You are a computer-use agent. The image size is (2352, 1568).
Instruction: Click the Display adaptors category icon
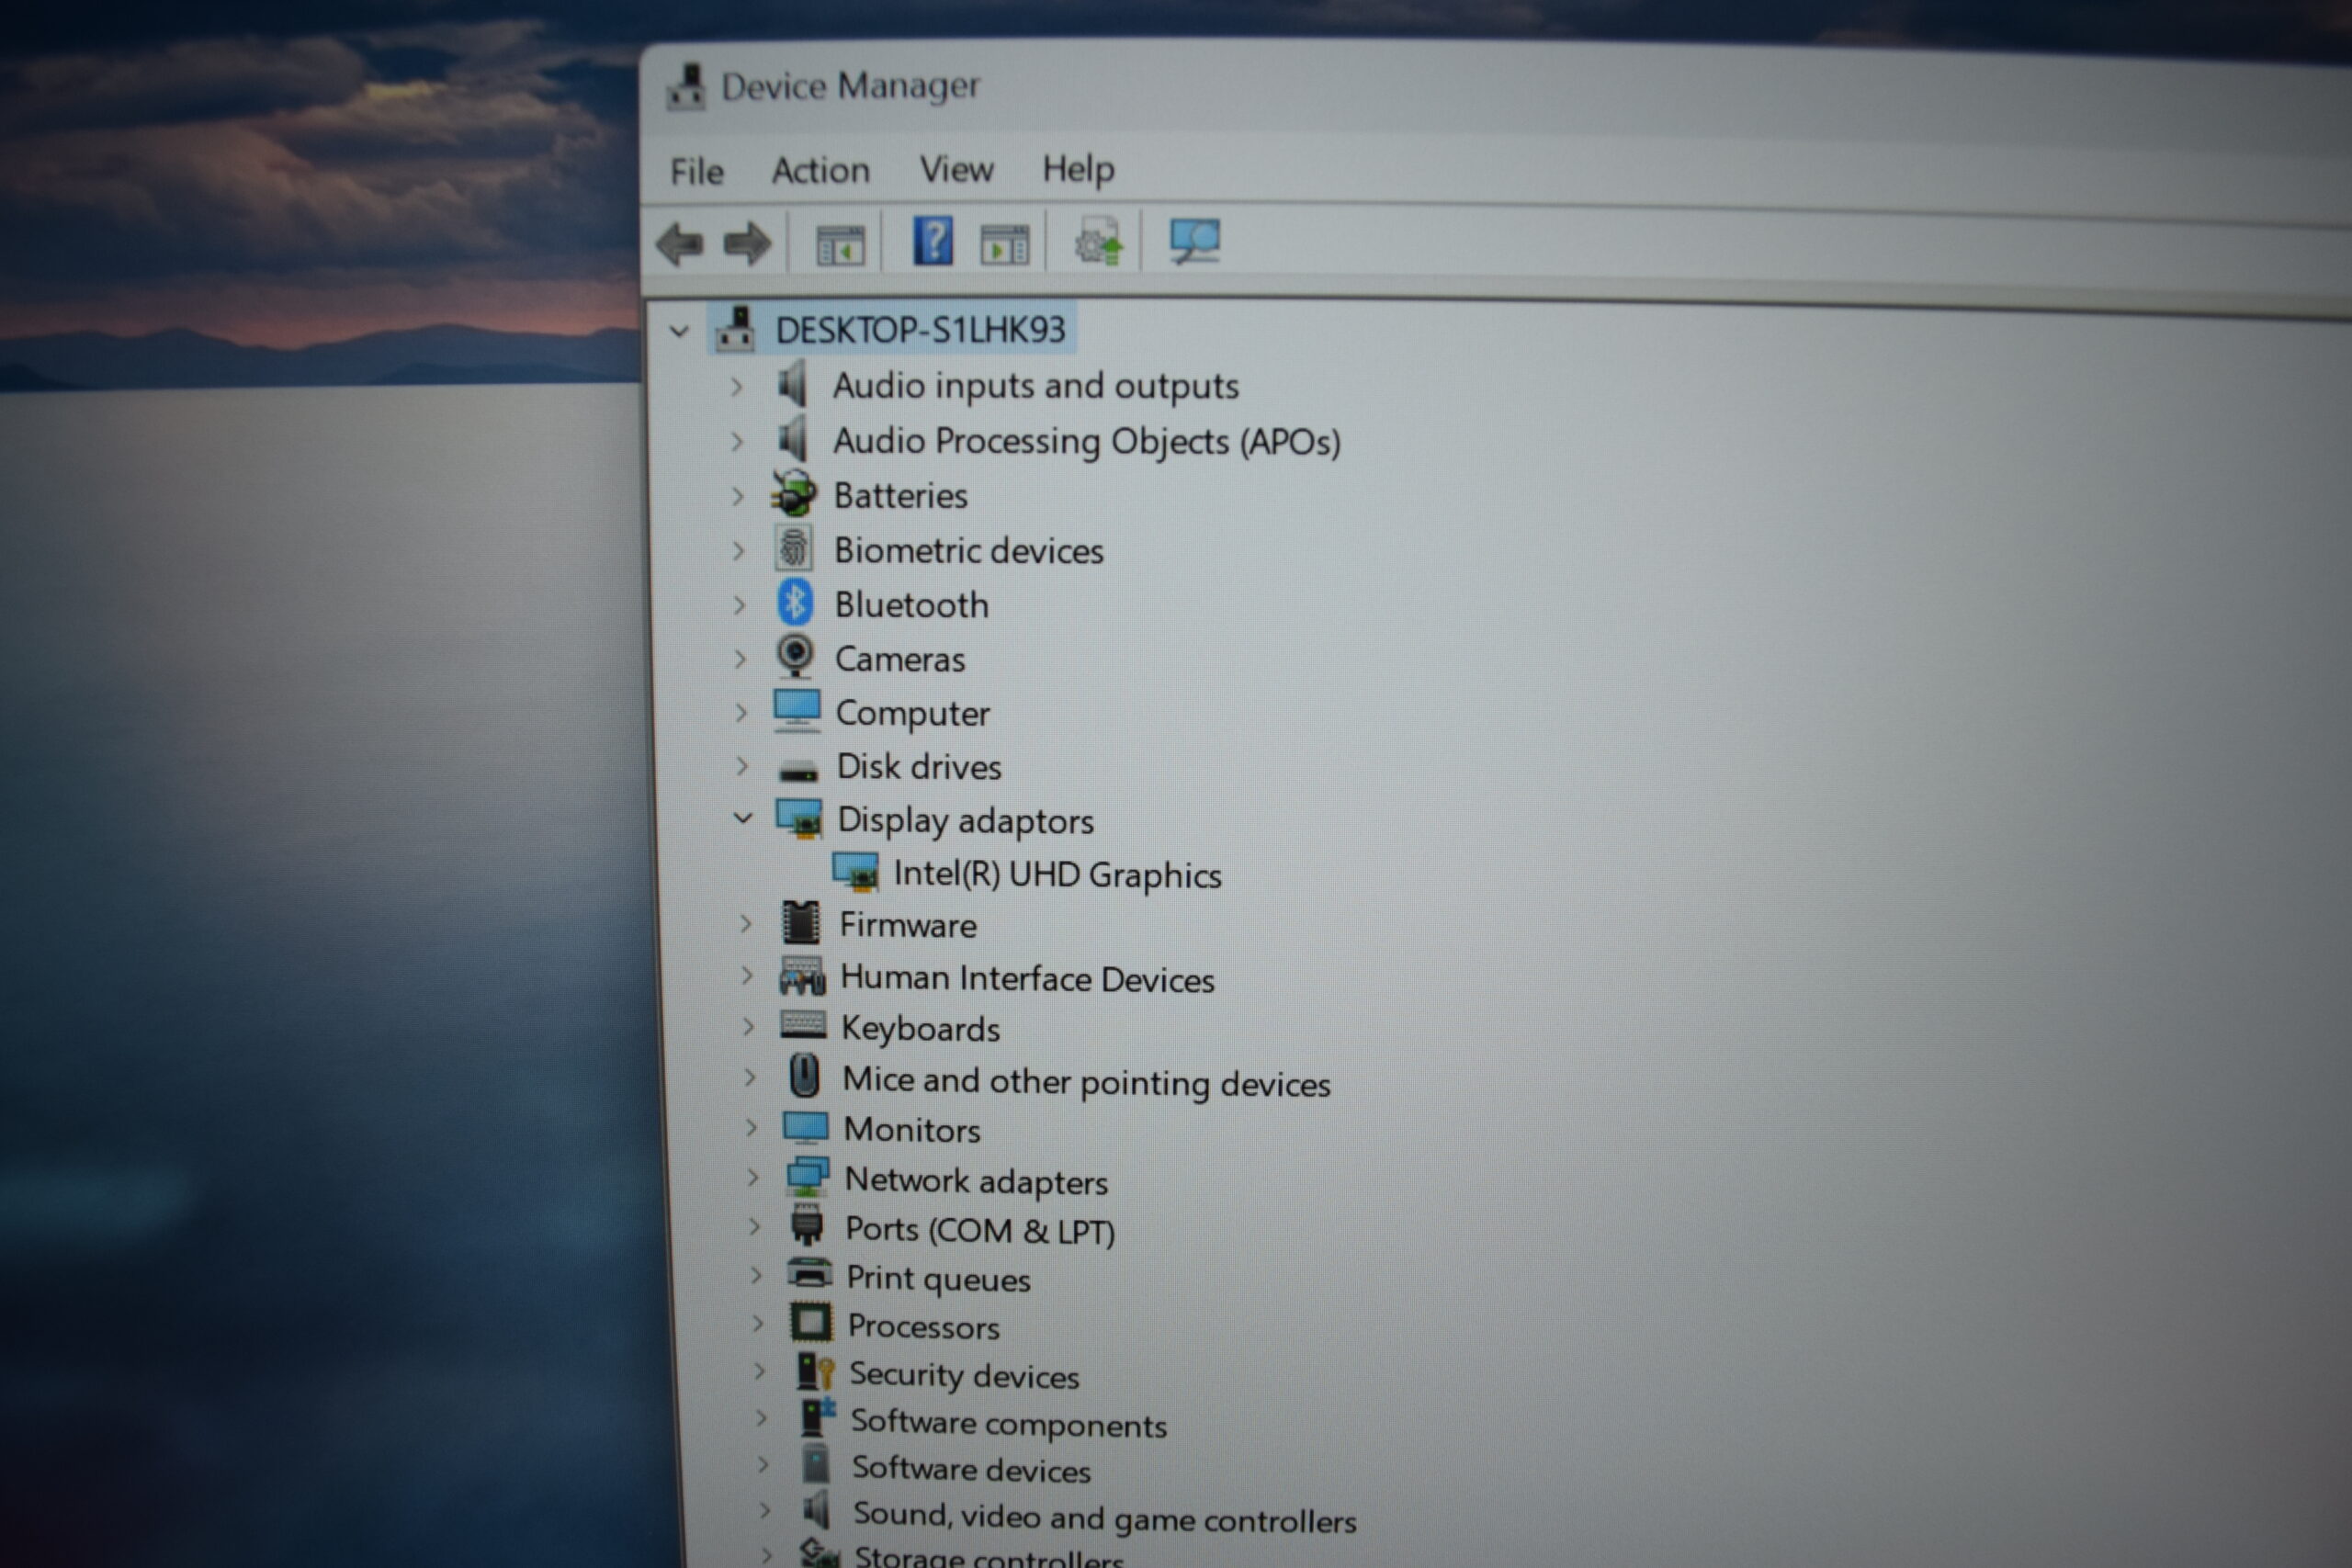pos(800,819)
